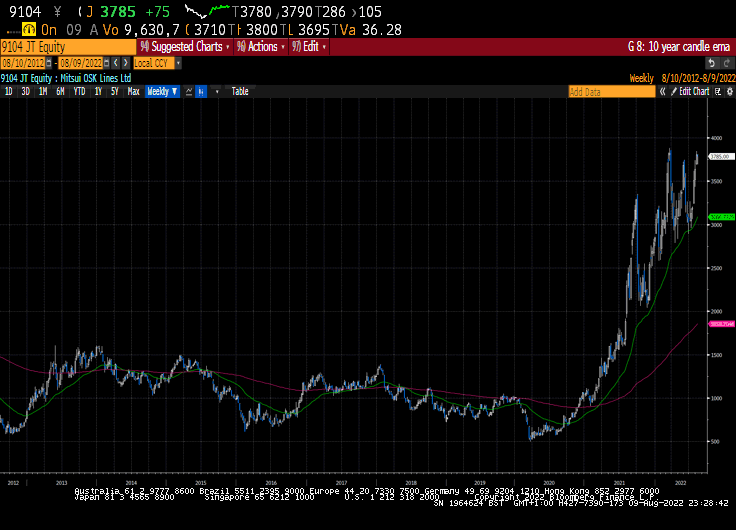
Task: Select the 1D range tab
Action: coord(8,92)
